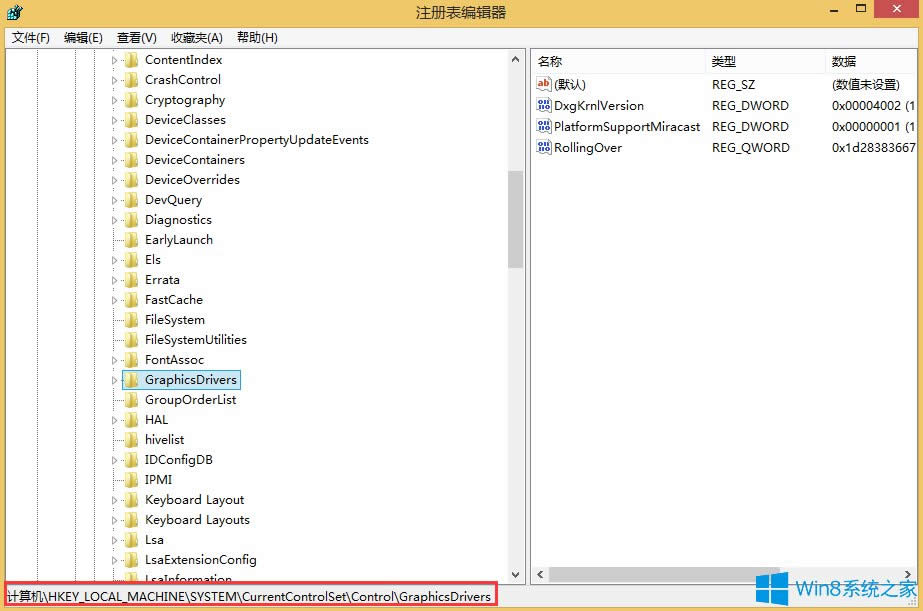The width and height of the screenshot is (923, 611).
Task: Click the REG_SZ ab icon beside (默认)
Action: pyautogui.click(x=545, y=85)
